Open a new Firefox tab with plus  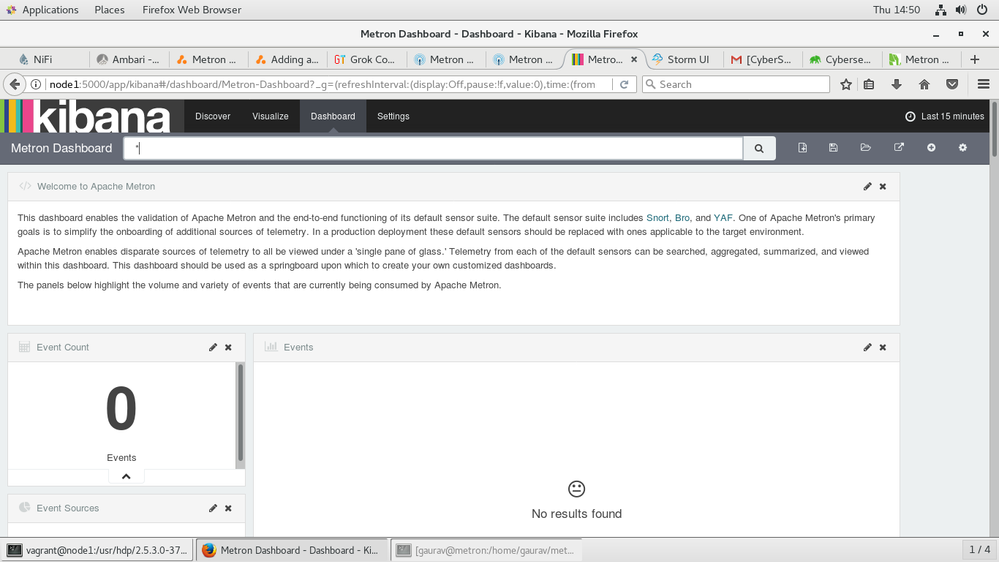(x=974, y=59)
